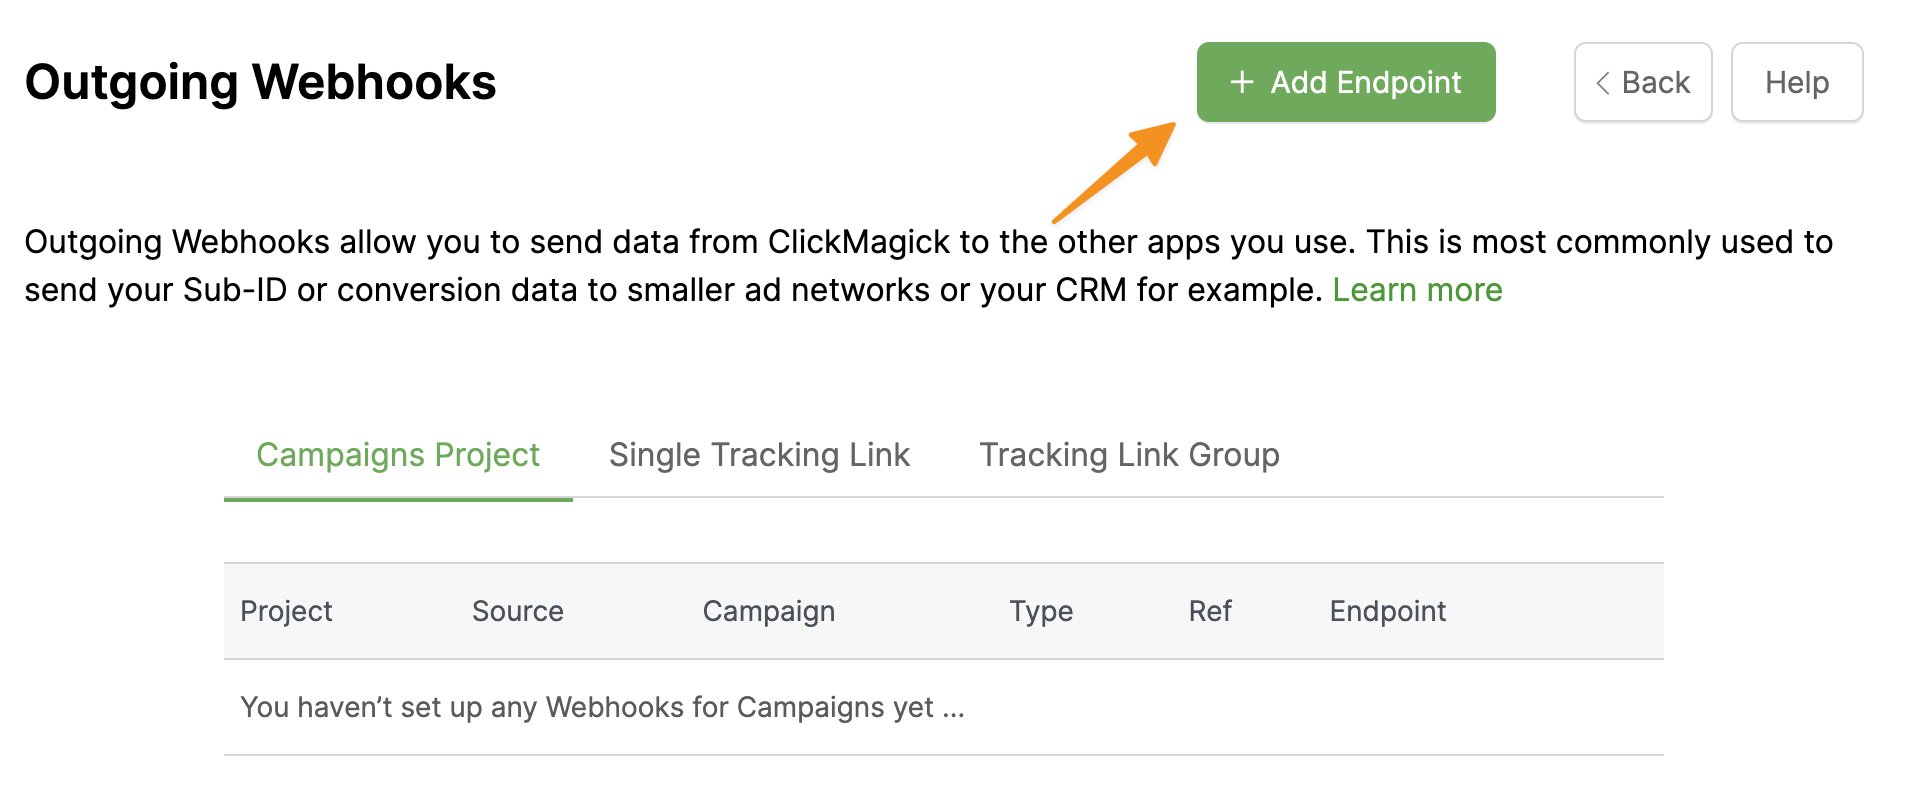Click the Ref column header
This screenshot has width=1908, height=804.
[1209, 611]
